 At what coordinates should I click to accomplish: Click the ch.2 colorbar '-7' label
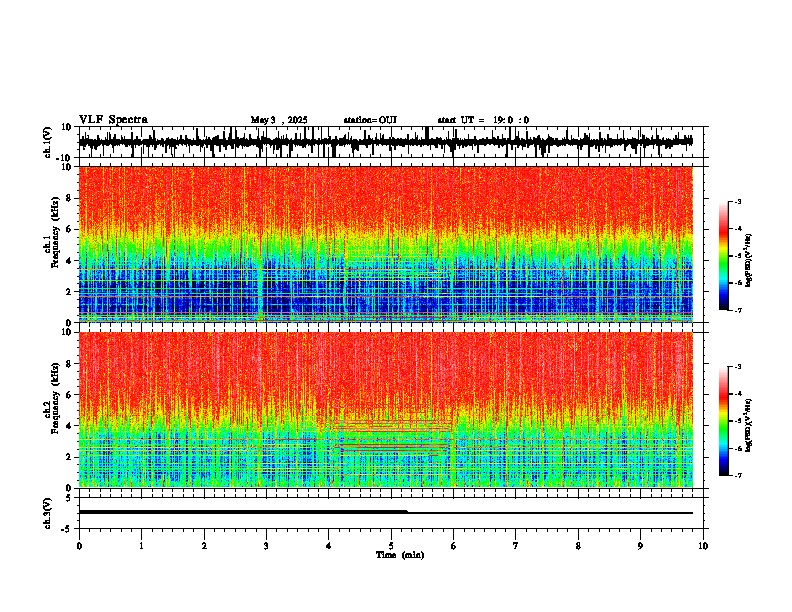tap(738, 475)
